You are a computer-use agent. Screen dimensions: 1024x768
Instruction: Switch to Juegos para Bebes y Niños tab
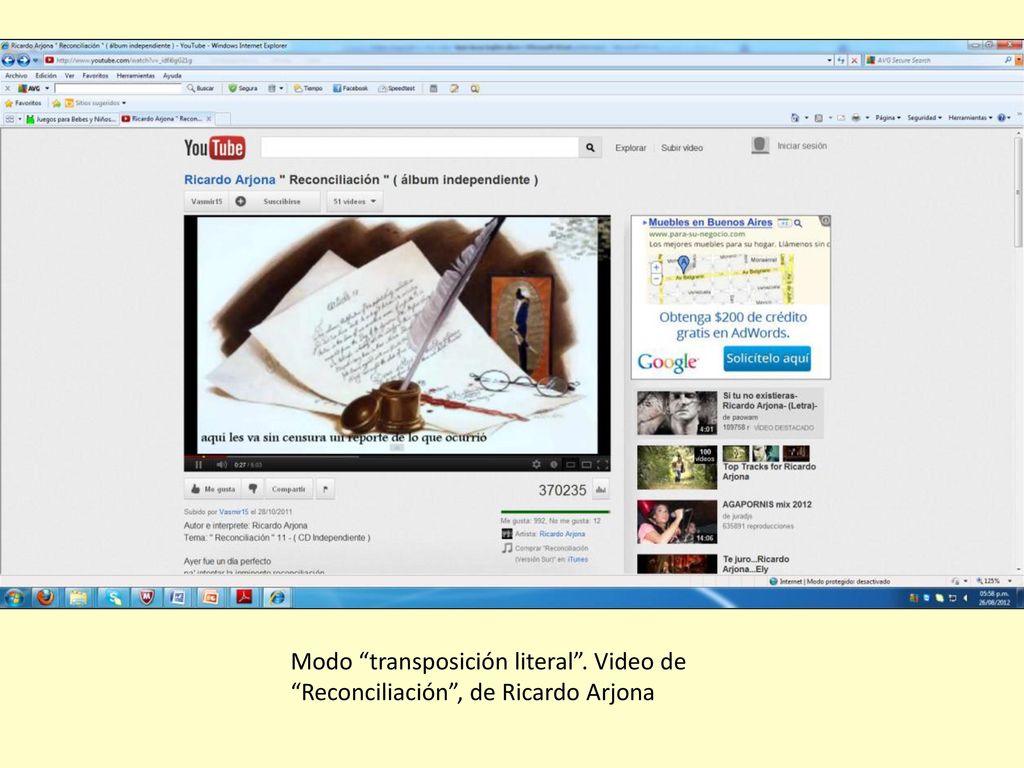[x=71, y=119]
